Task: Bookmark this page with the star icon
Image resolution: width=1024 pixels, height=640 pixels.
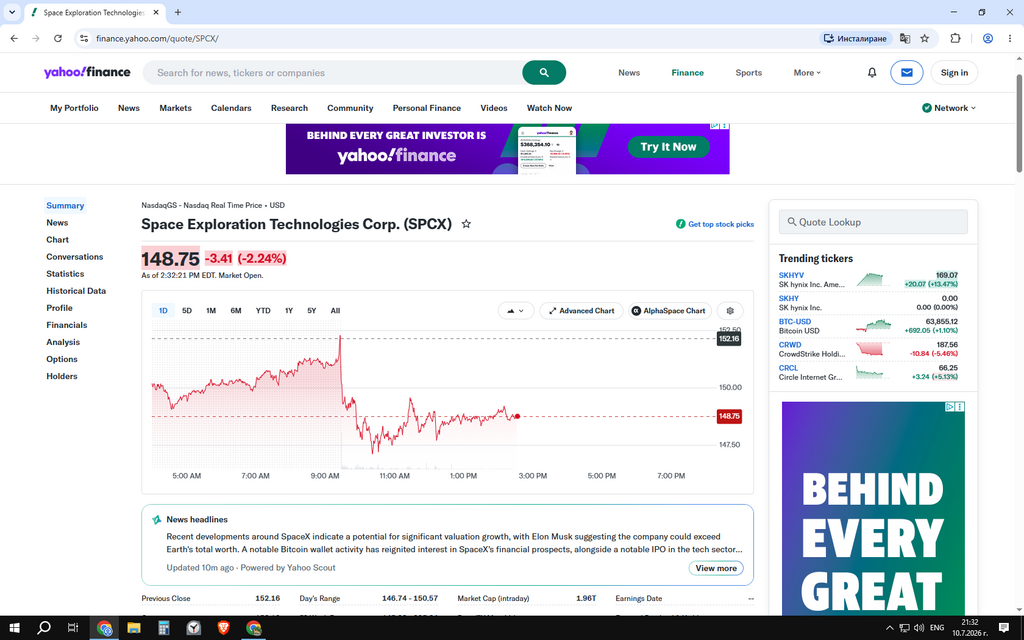Action: coord(925,39)
